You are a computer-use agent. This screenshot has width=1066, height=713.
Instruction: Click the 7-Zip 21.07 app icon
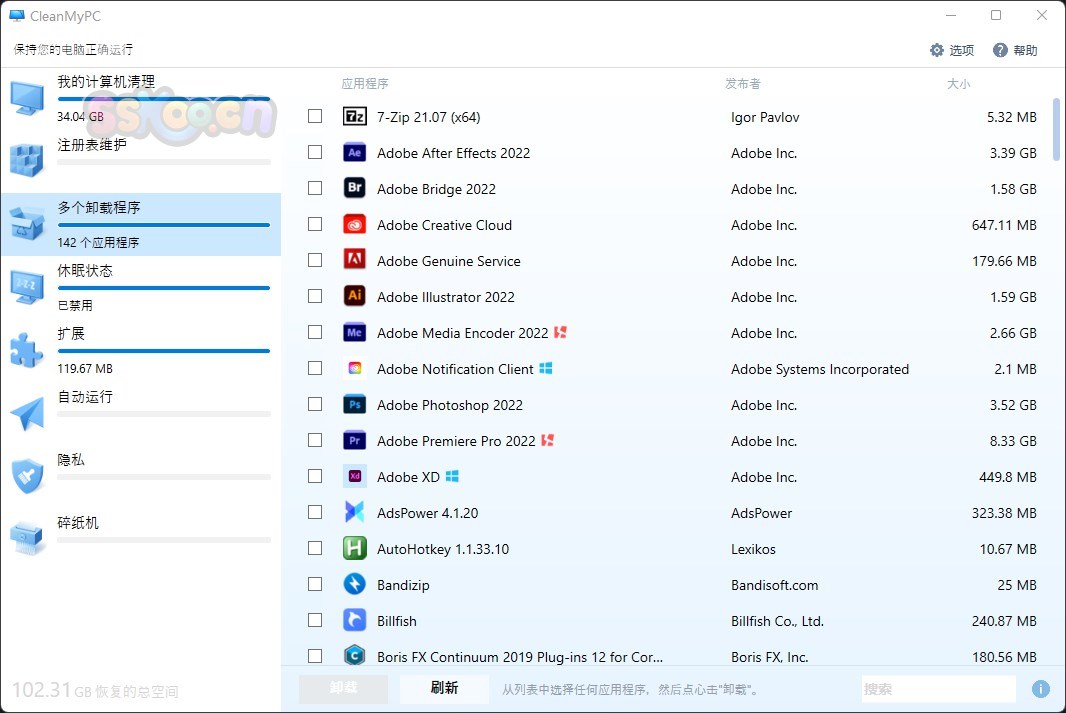tap(355, 116)
